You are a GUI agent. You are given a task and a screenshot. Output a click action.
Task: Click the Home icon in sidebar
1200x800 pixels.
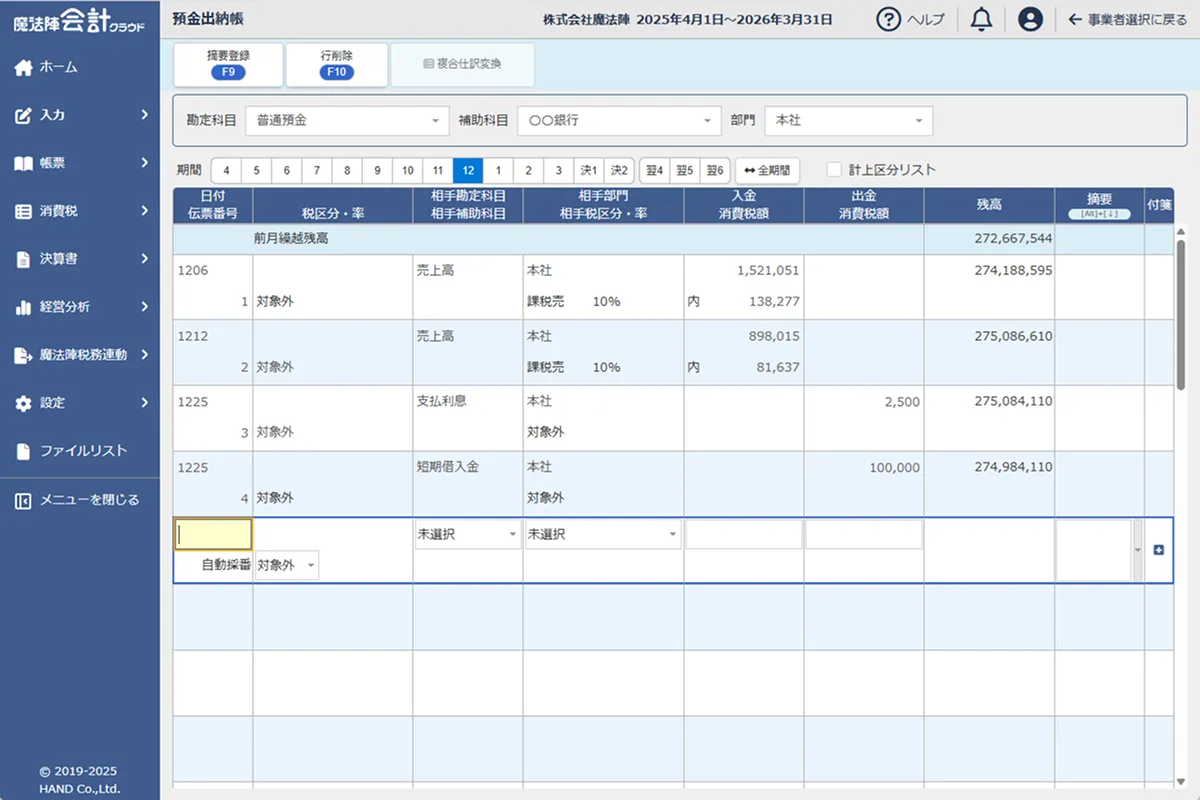[24, 68]
